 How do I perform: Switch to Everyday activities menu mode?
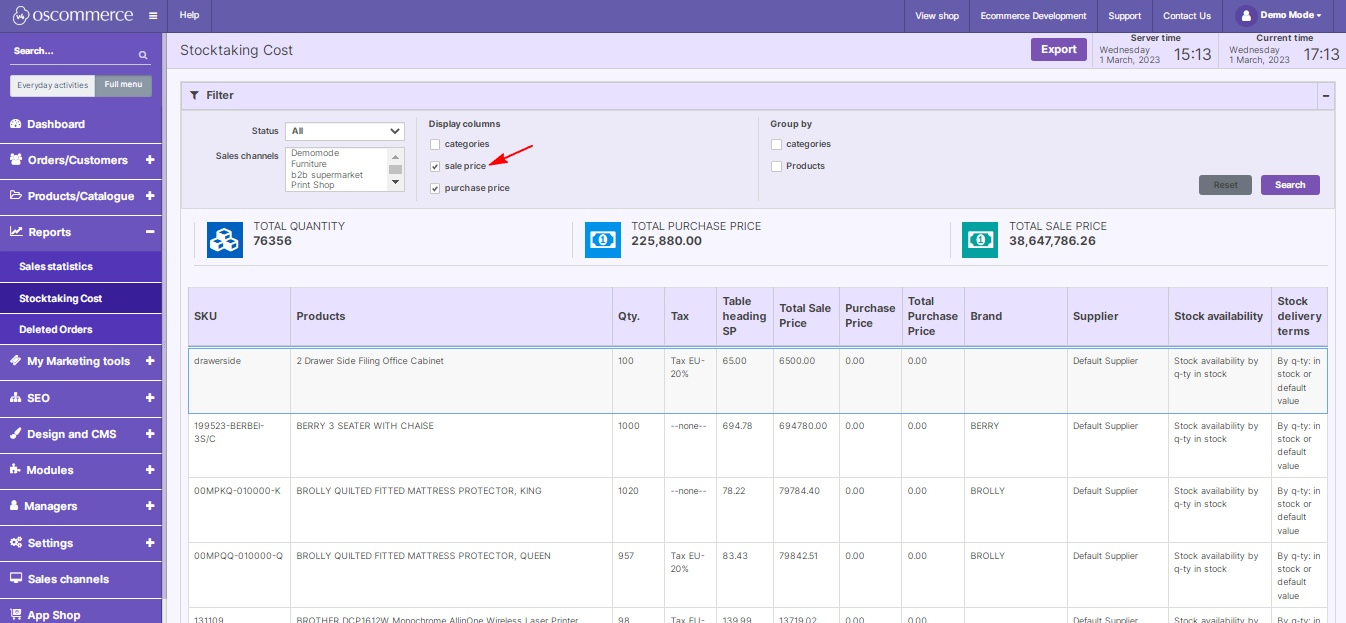53,85
